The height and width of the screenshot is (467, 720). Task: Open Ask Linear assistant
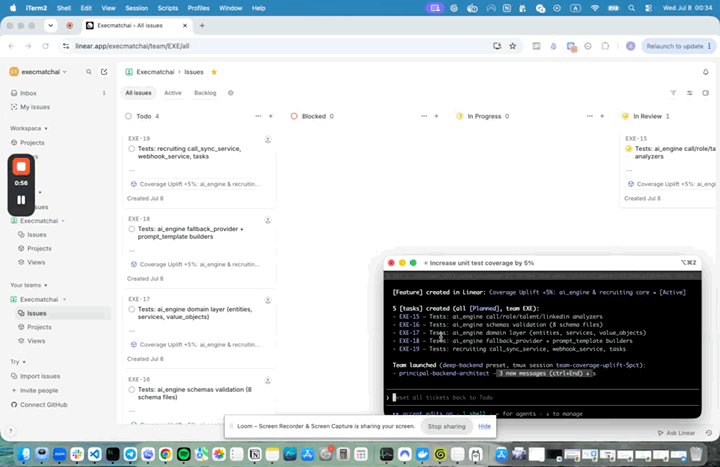click(x=676, y=433)
